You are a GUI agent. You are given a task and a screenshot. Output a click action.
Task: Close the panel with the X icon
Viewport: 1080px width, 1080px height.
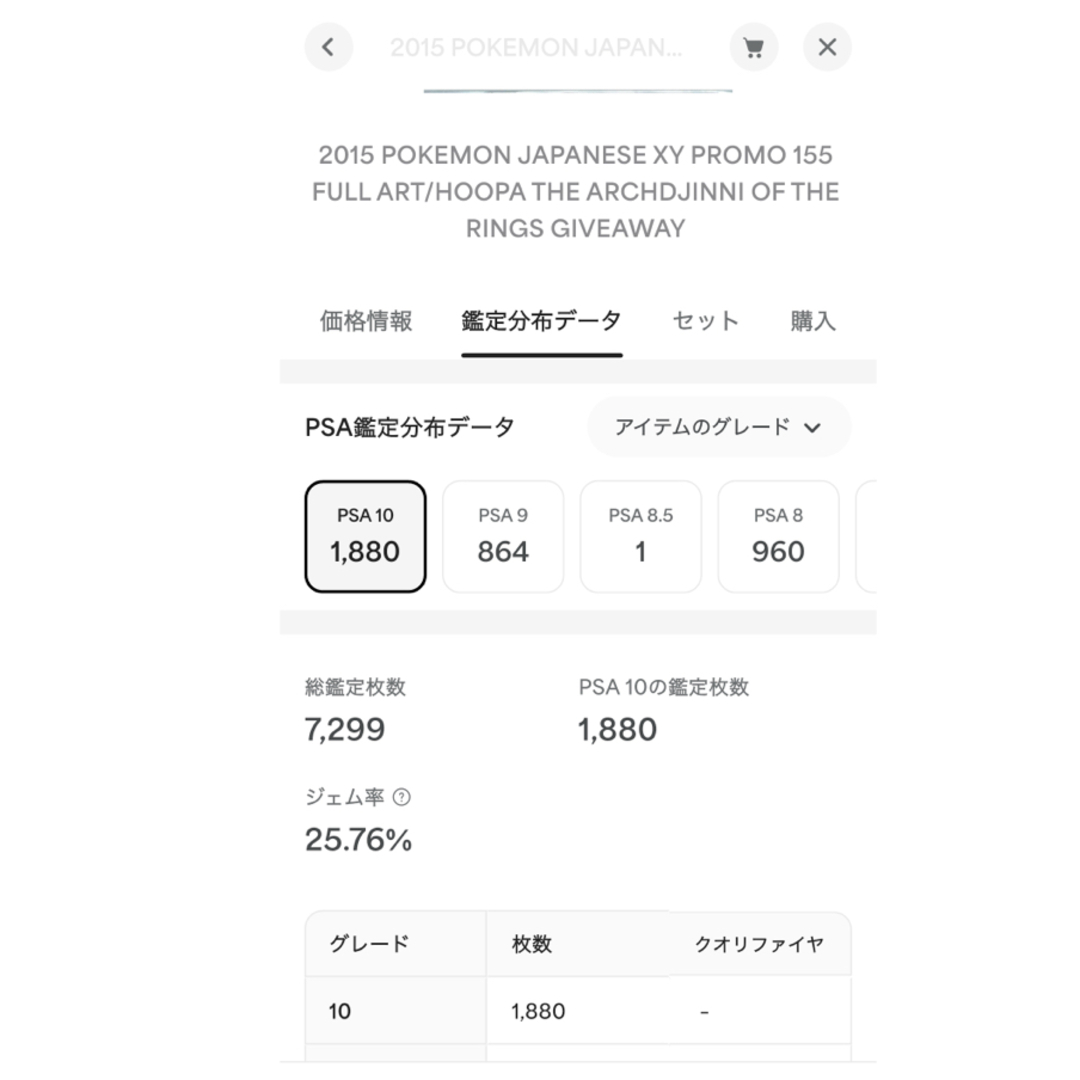tap(827, 47)
